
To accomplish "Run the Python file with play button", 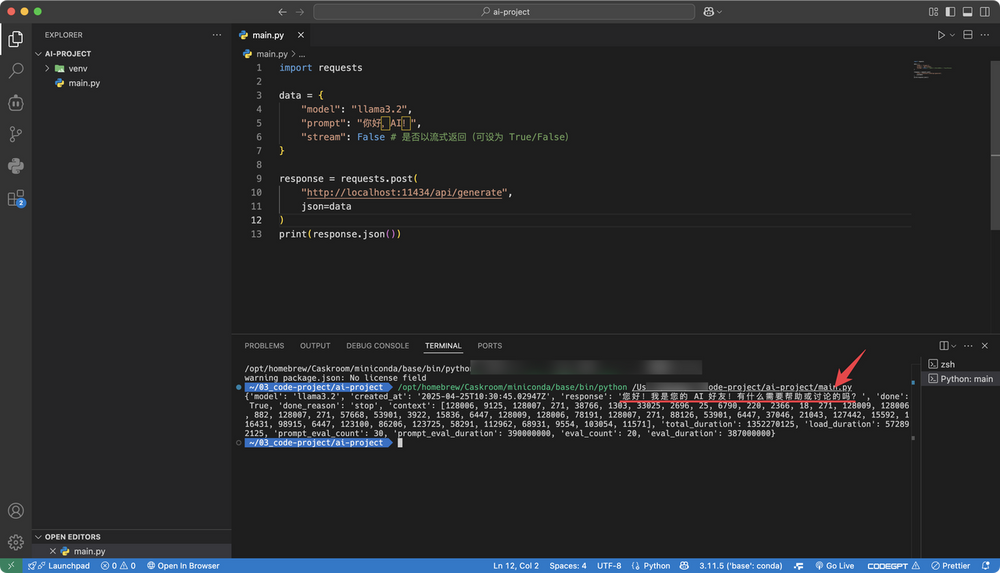I will tap(941, 35).
